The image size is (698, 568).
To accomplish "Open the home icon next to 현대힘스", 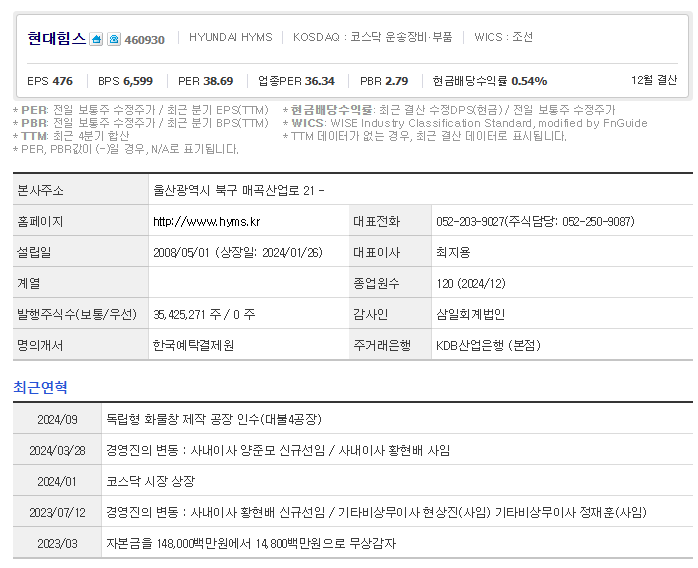I will [96, 40].
